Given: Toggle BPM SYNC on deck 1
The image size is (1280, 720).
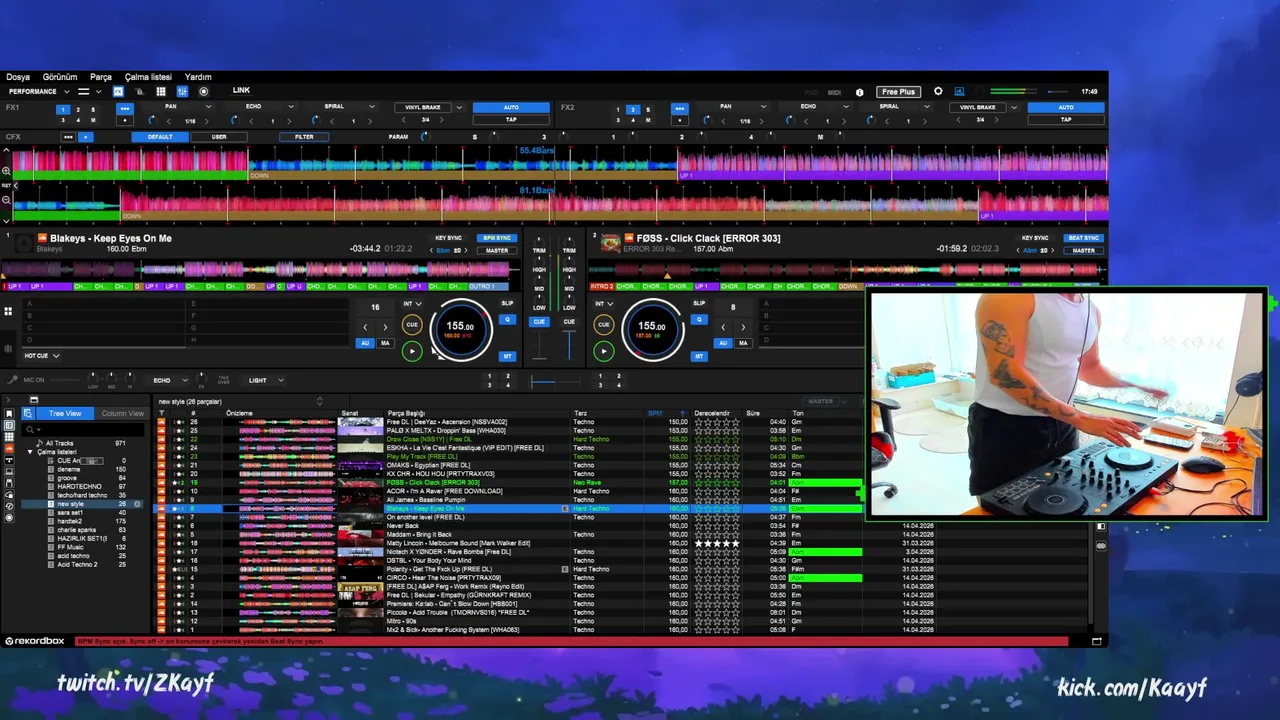Looking at the screenshot, I should point(496,238).
